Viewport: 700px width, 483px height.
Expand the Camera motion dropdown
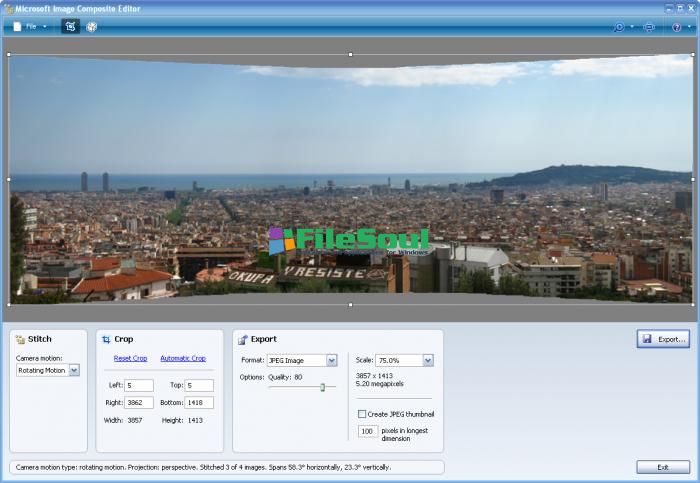click(74, 370)
